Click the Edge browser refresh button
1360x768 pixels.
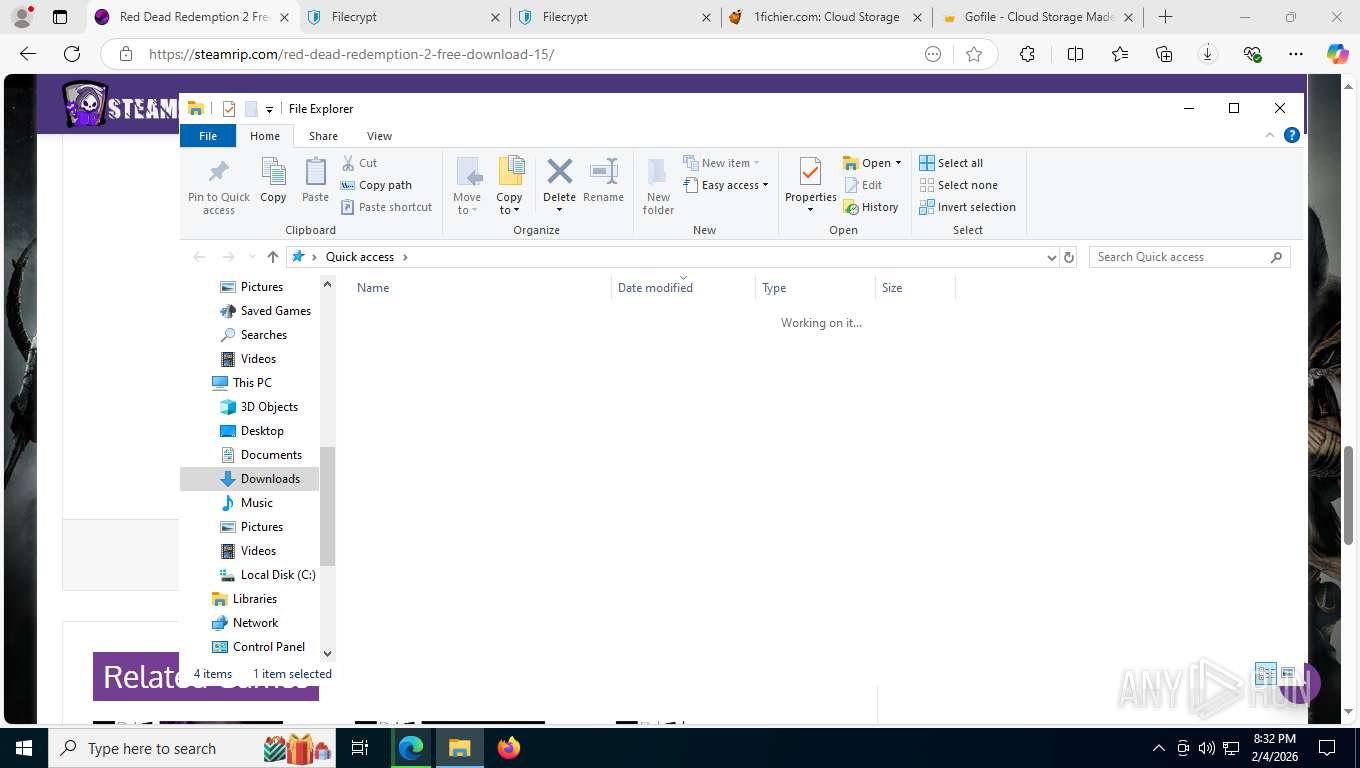[x=72, y=54]
